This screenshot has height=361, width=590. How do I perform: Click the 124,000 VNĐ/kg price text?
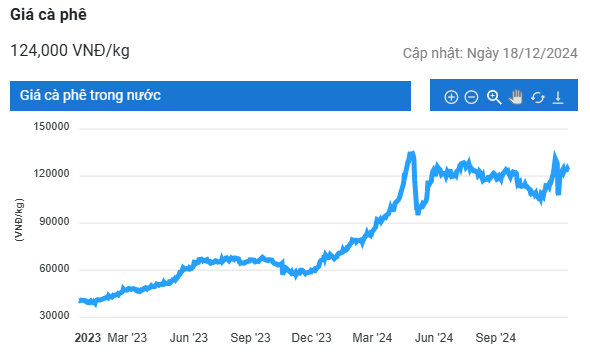(x=70, y=50)
